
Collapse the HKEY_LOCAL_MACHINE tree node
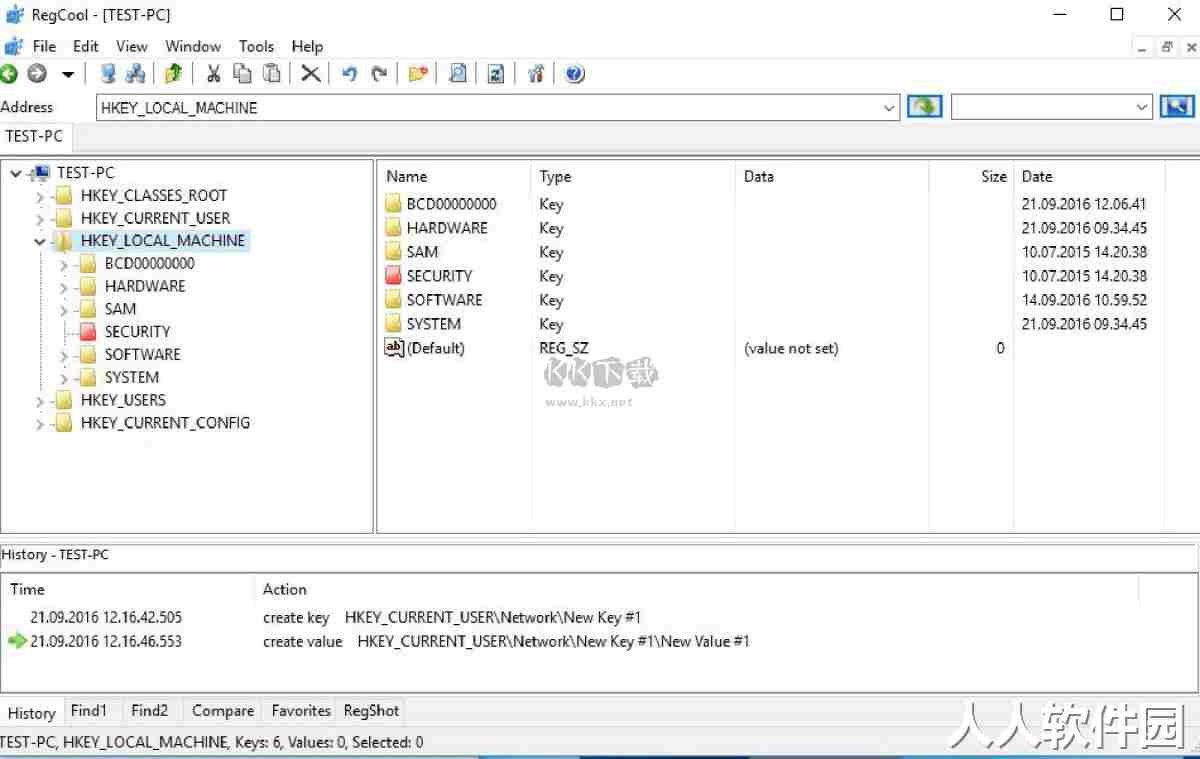[x=39, y=241]
